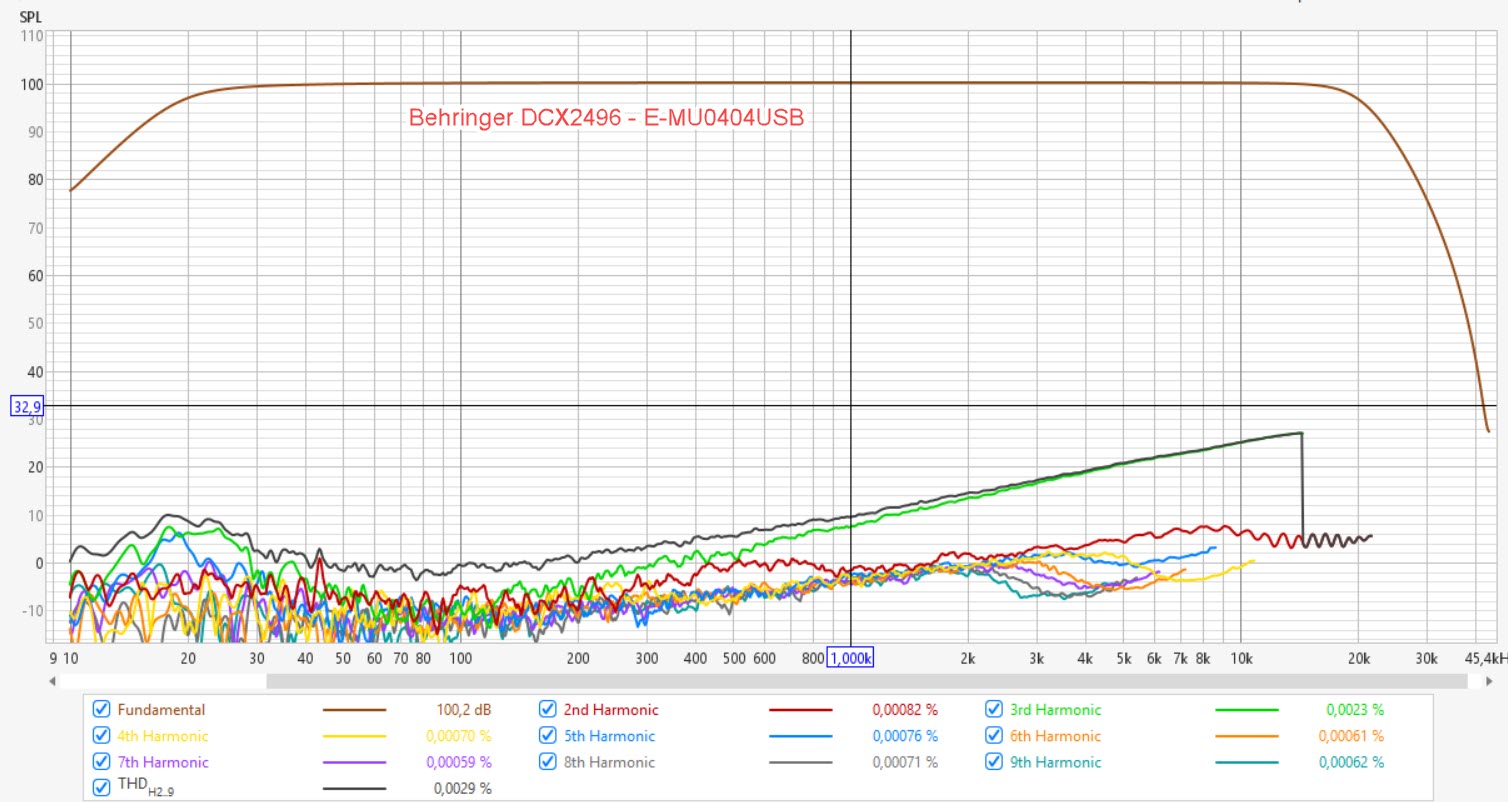Hide the 9th Harmonic trace

pos(994,762)
